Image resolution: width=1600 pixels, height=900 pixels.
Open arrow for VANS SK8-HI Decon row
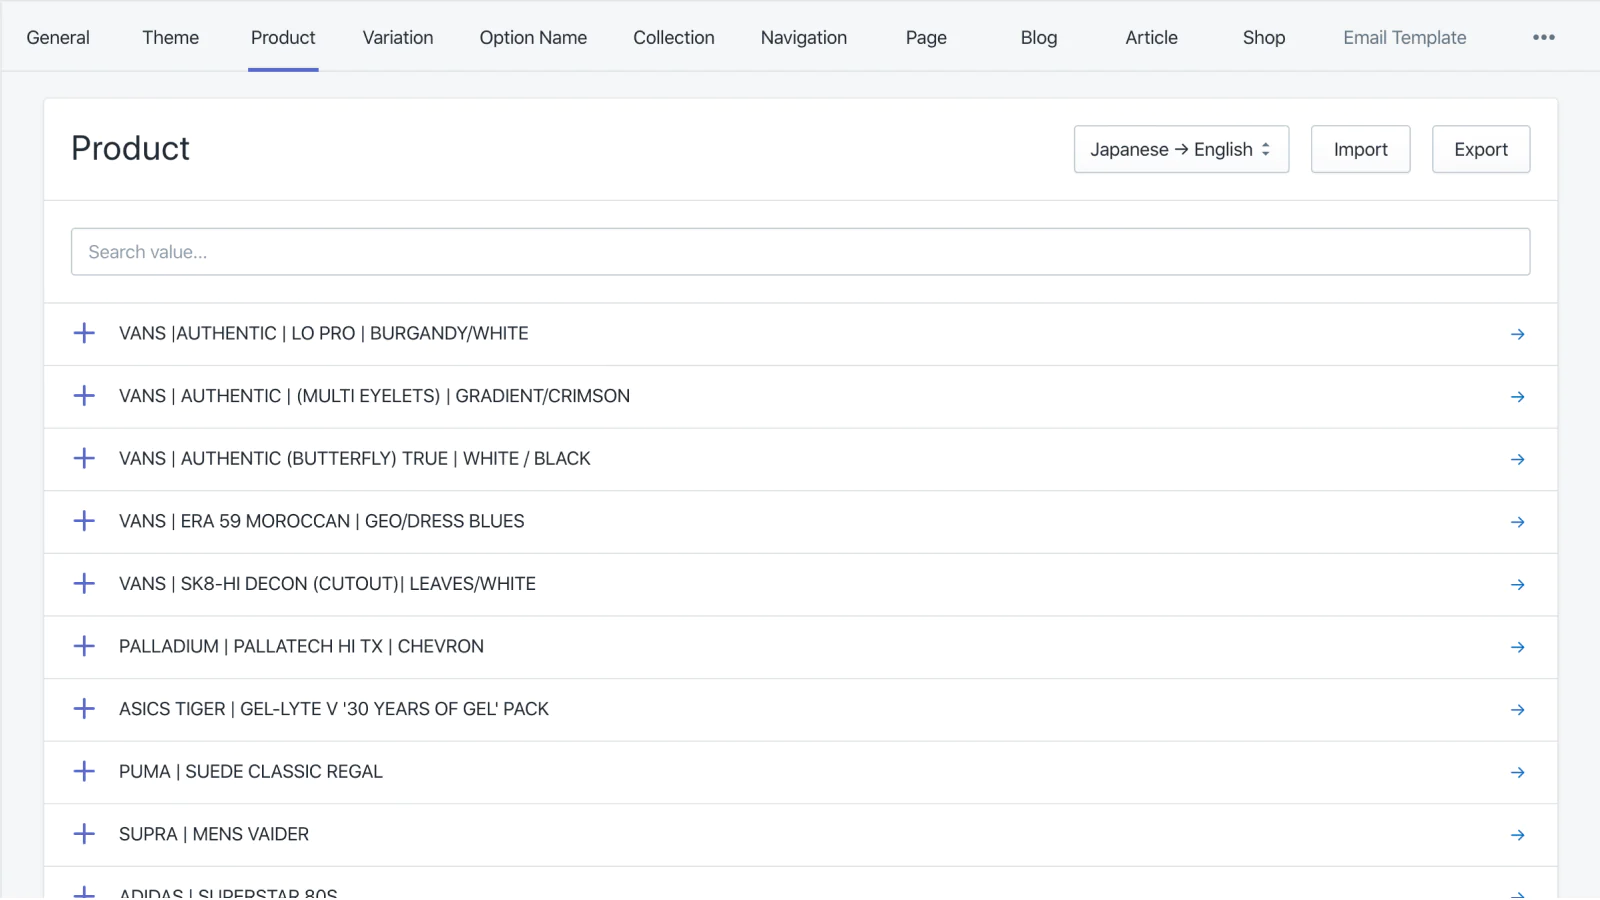(1517, 584)
